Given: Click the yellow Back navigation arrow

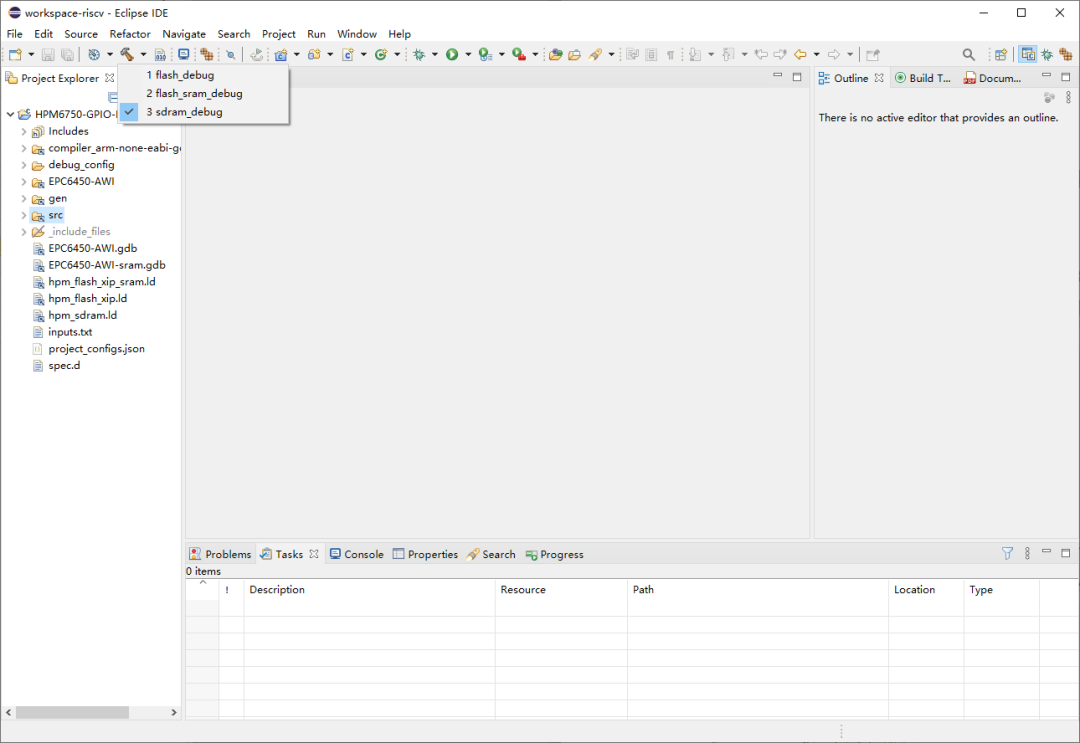Looking at the screenshot, I should [x=800, y=54].
